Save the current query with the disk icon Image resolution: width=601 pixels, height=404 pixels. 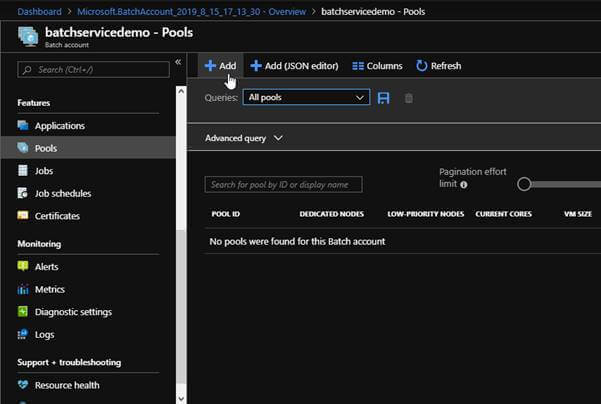tap(383, 98)
